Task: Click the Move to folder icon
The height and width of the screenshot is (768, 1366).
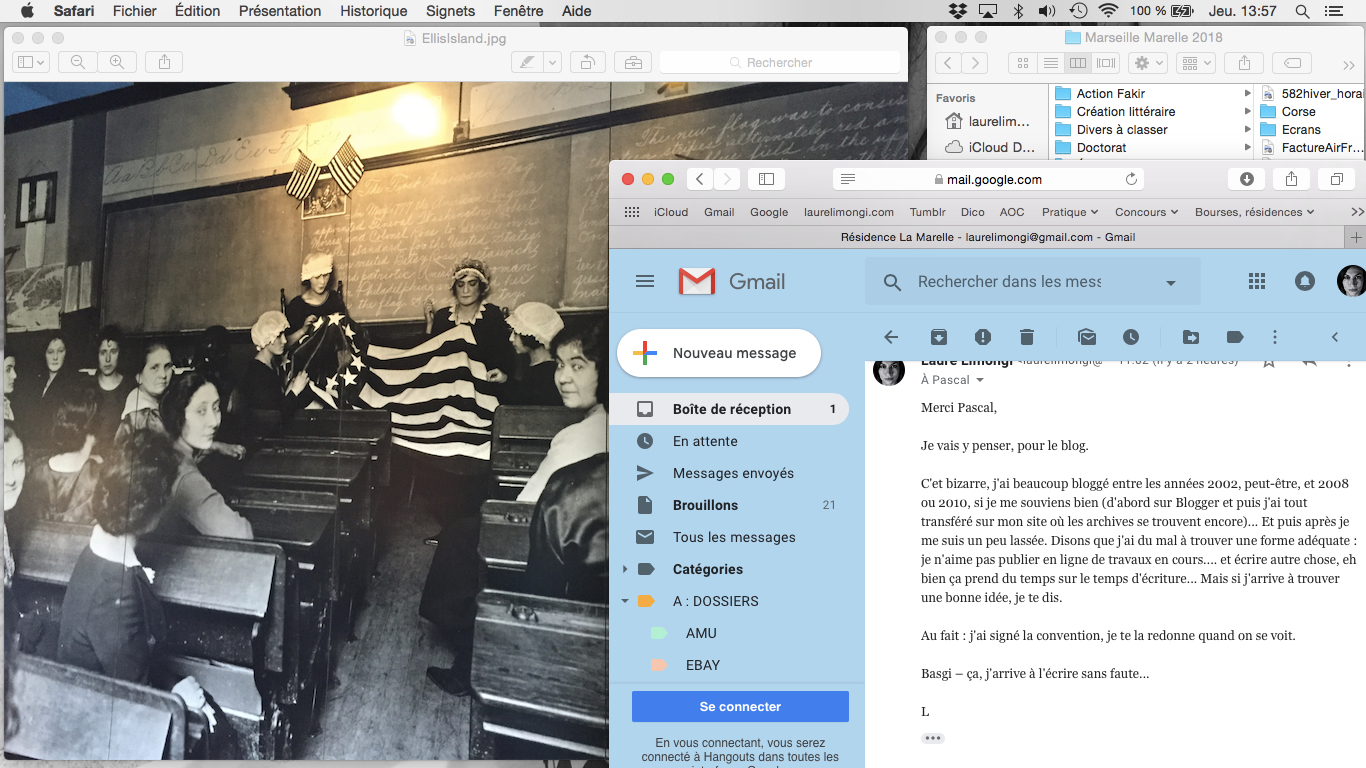Action: pyautogui.click(x=1191, y=337)
